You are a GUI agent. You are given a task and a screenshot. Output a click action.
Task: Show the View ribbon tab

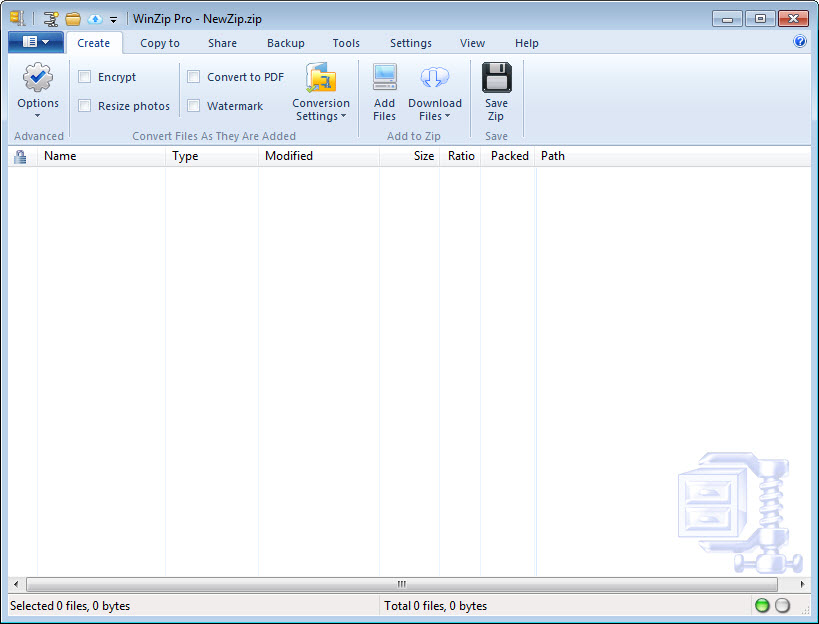473,43
